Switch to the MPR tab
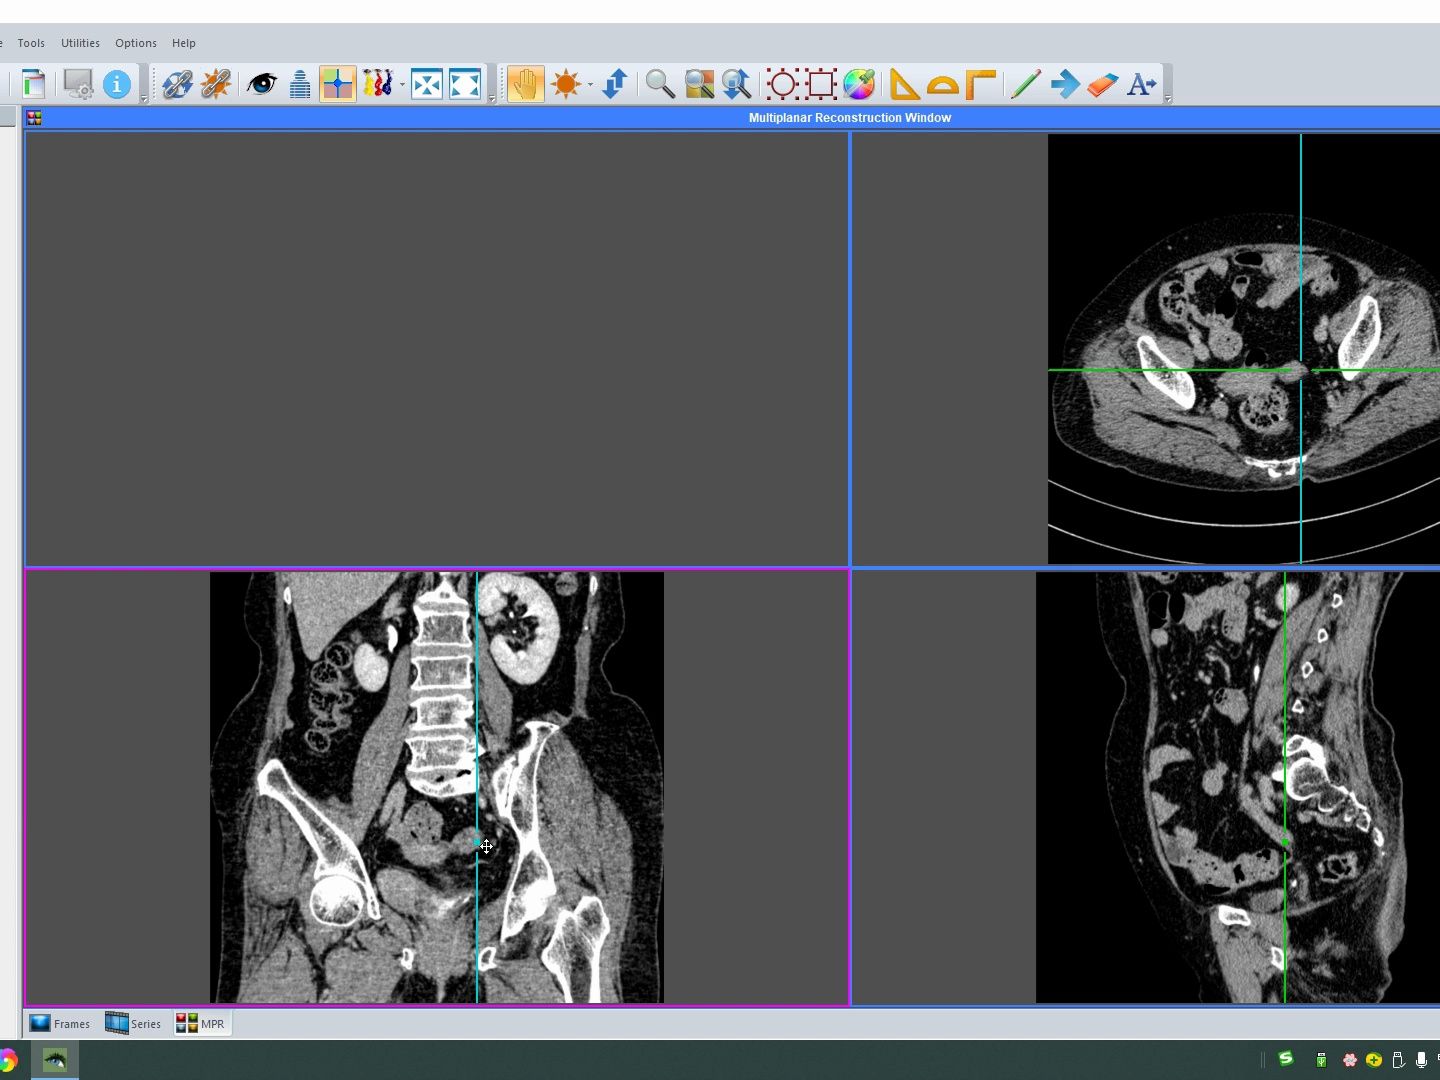1440x1080 pixels. coord(200,1023)
